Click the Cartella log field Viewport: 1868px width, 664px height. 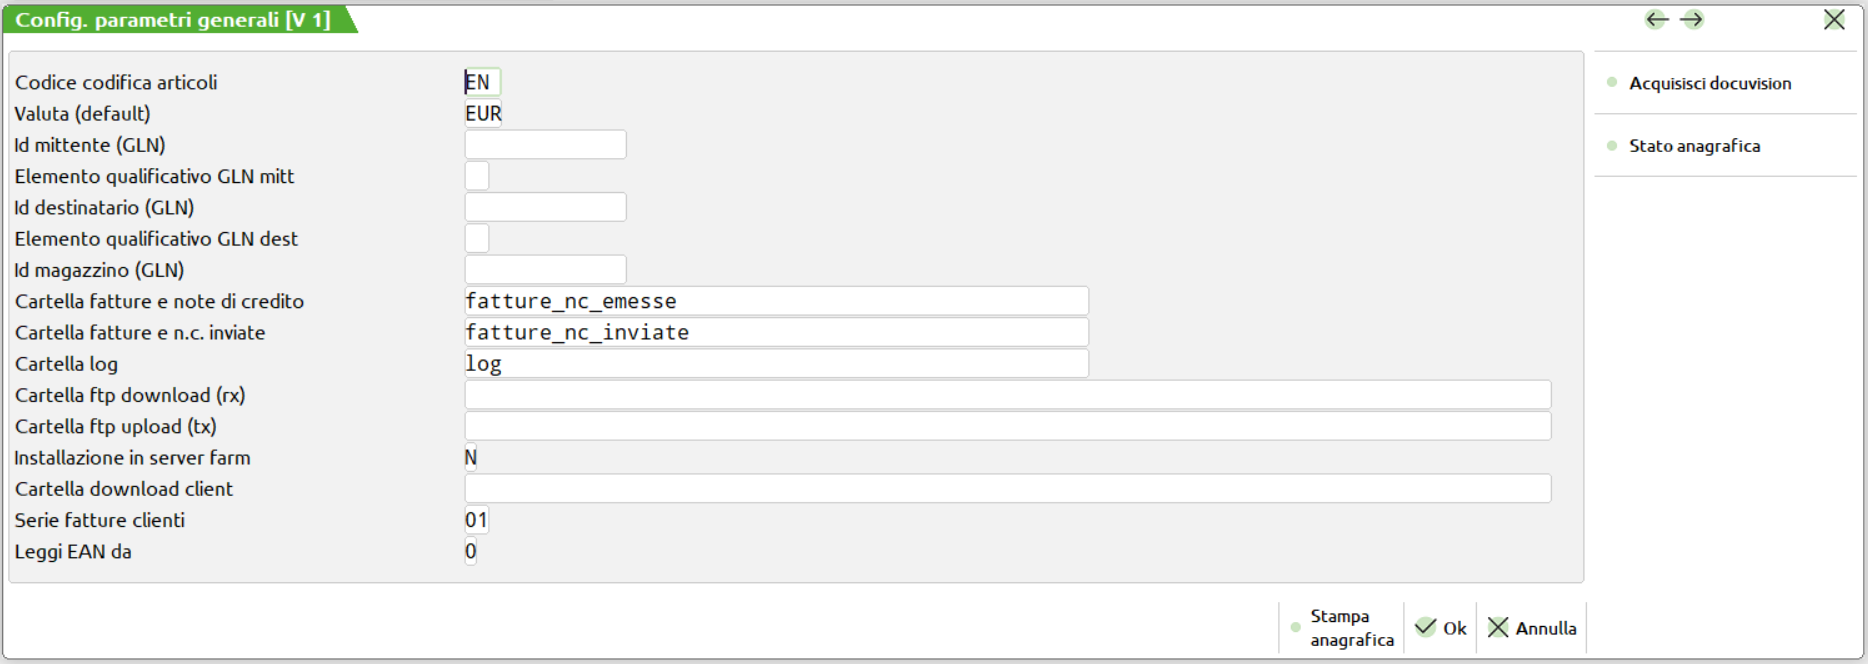point(776,364)
